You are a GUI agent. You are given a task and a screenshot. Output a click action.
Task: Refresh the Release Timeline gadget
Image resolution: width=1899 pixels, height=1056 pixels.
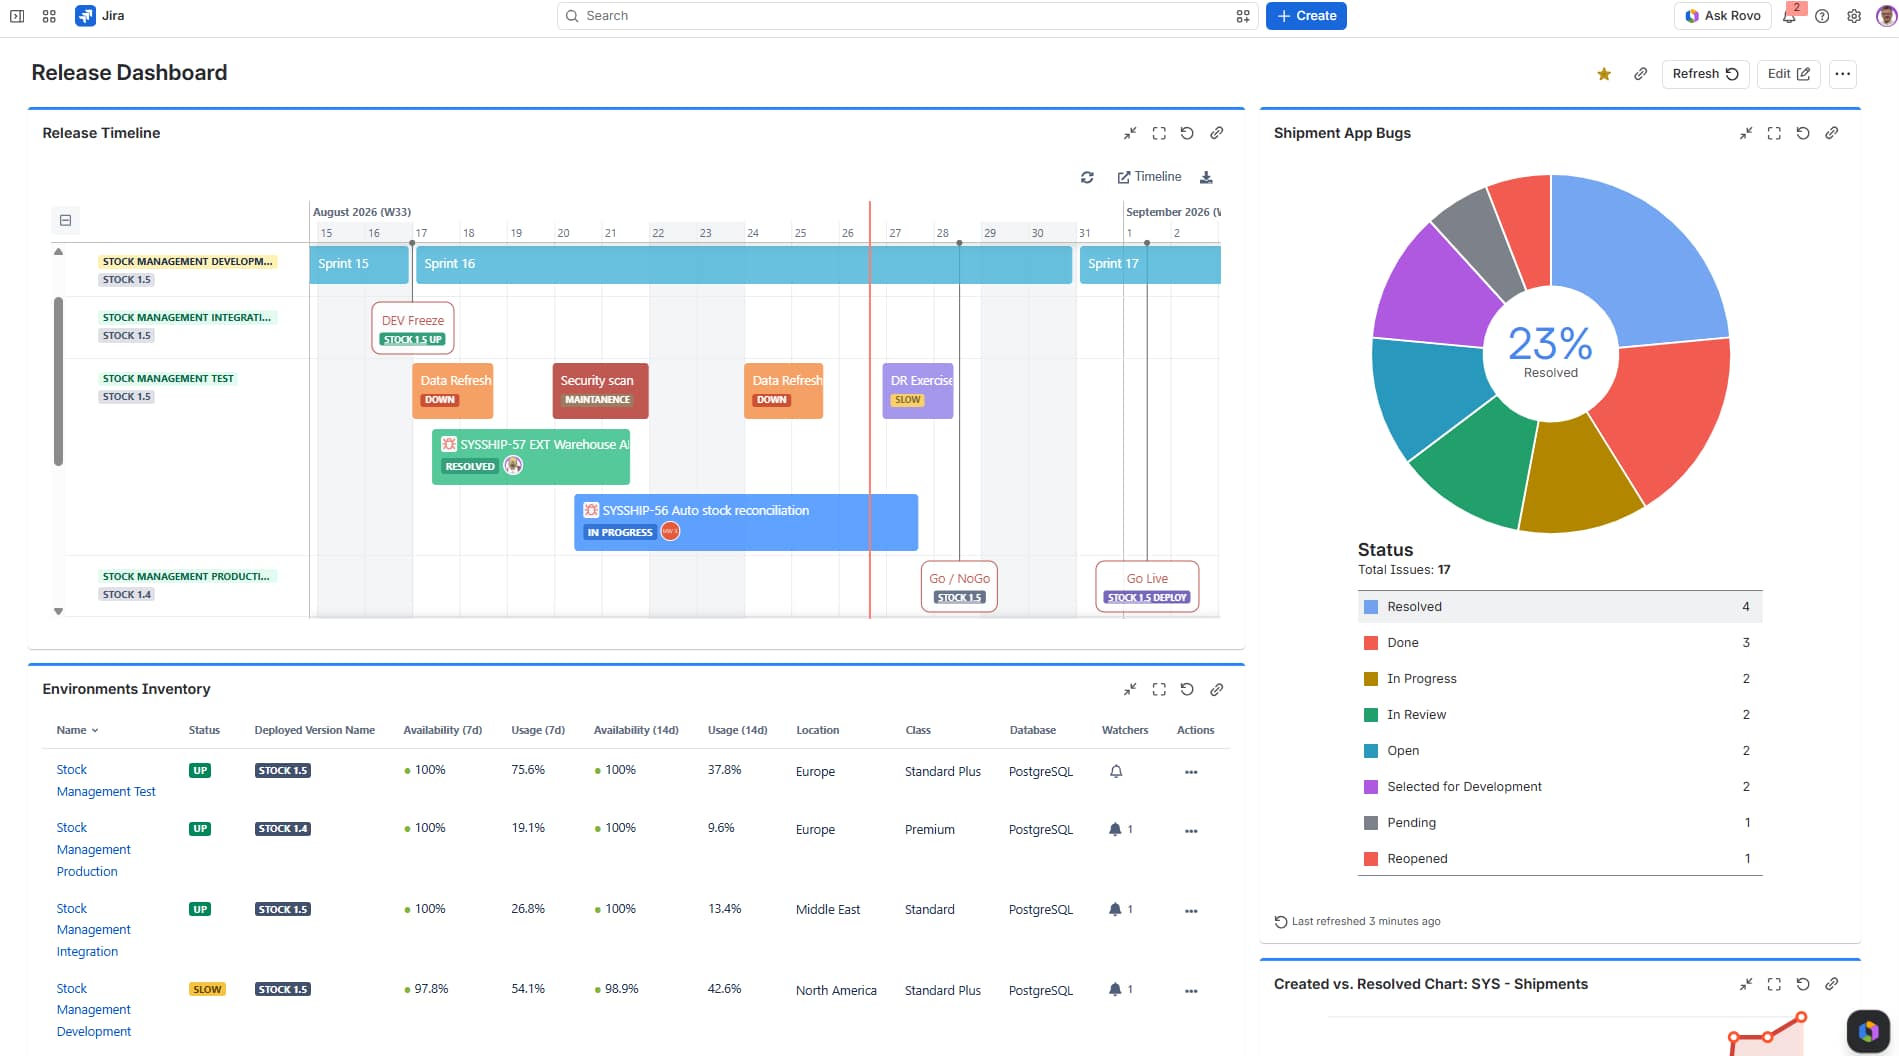(x=1187, y=133)
